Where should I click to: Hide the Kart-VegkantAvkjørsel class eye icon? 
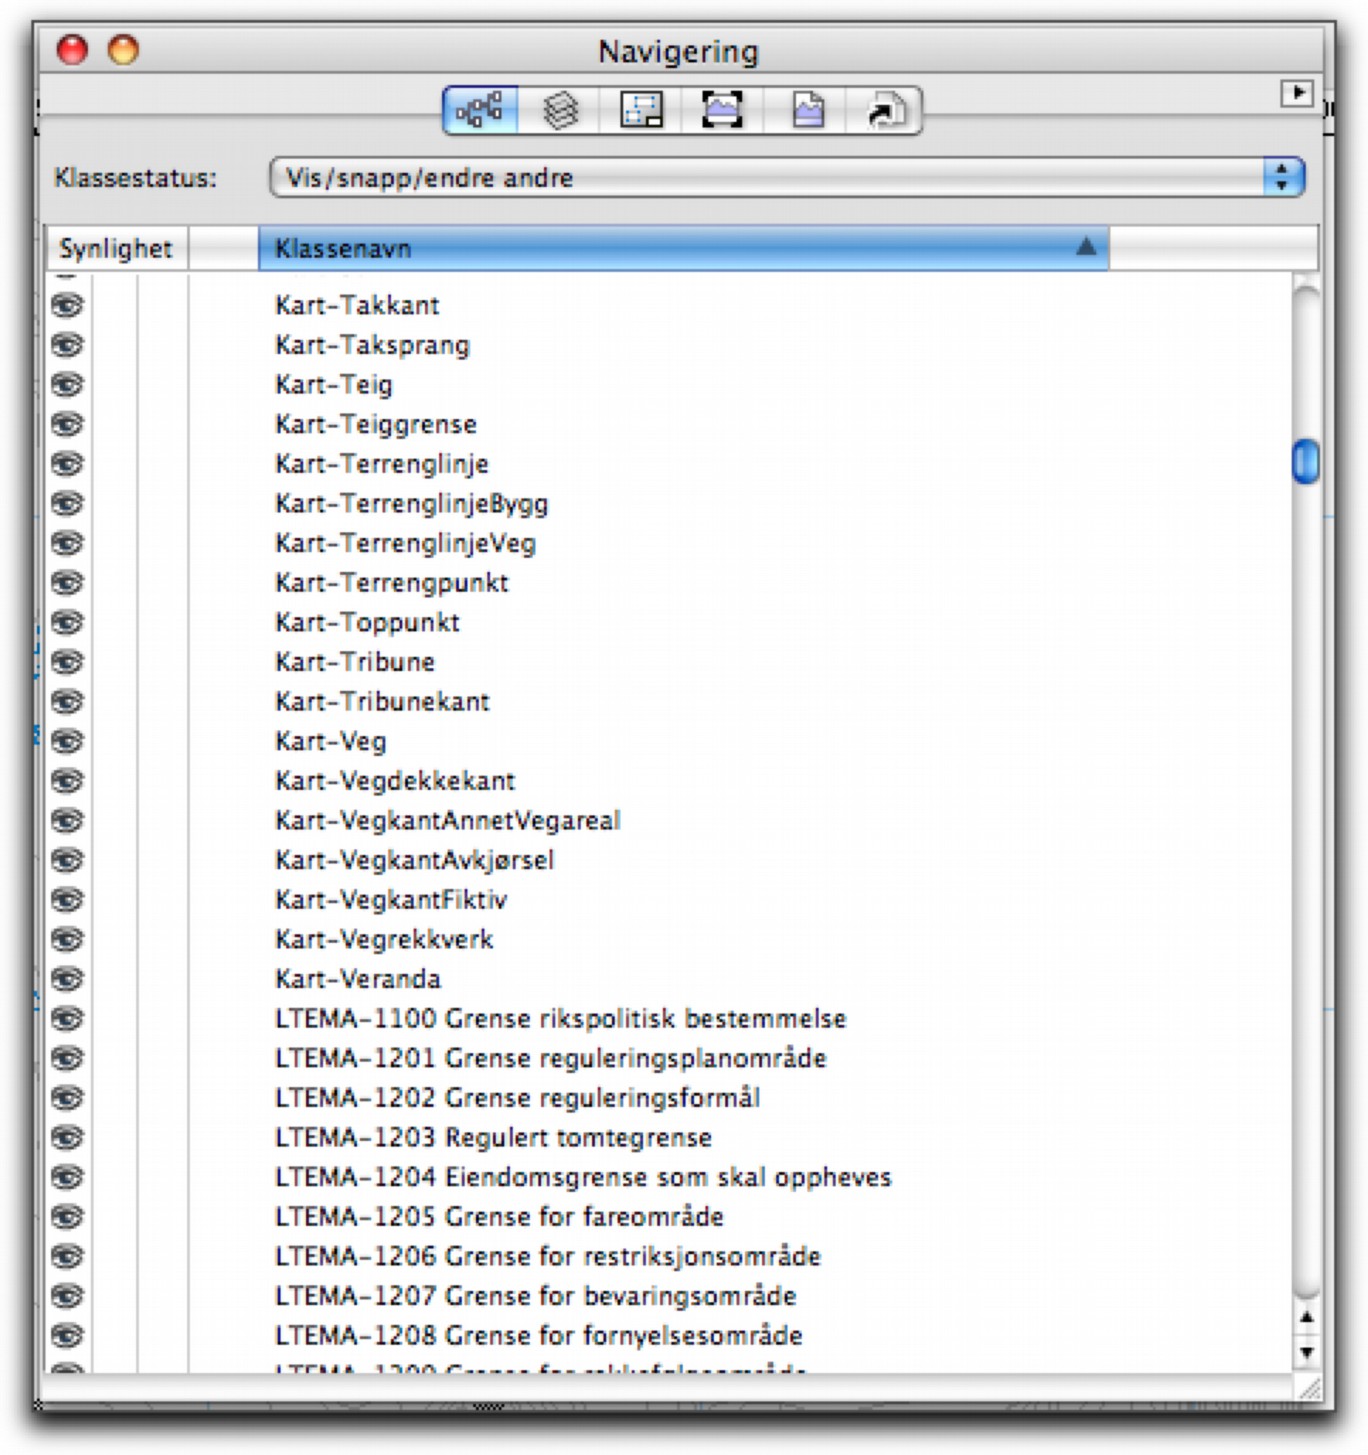click(x=67, y=860)
